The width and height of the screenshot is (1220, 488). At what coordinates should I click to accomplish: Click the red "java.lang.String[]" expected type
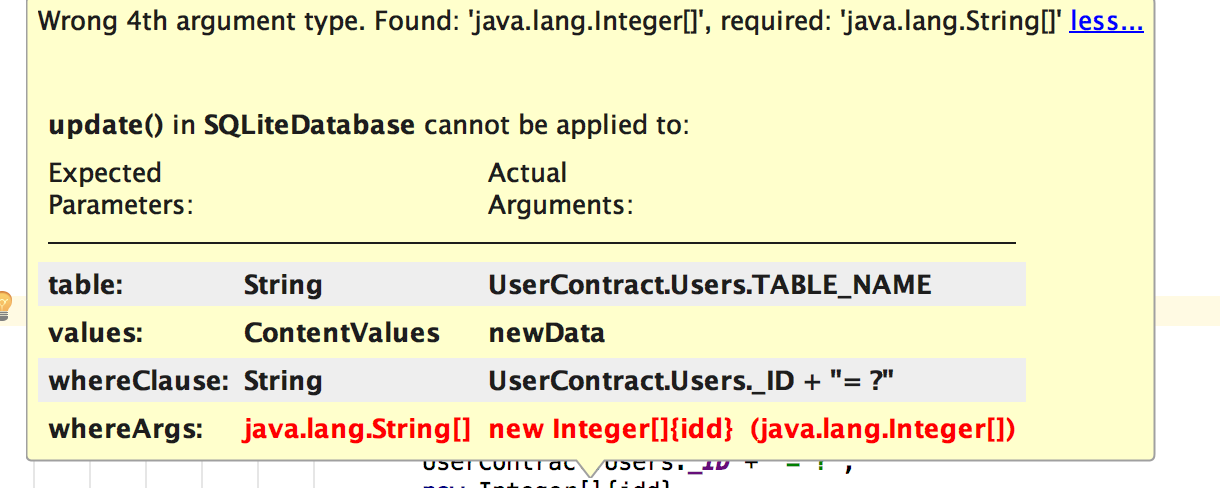pyautogui.click(x=357, y=429)
